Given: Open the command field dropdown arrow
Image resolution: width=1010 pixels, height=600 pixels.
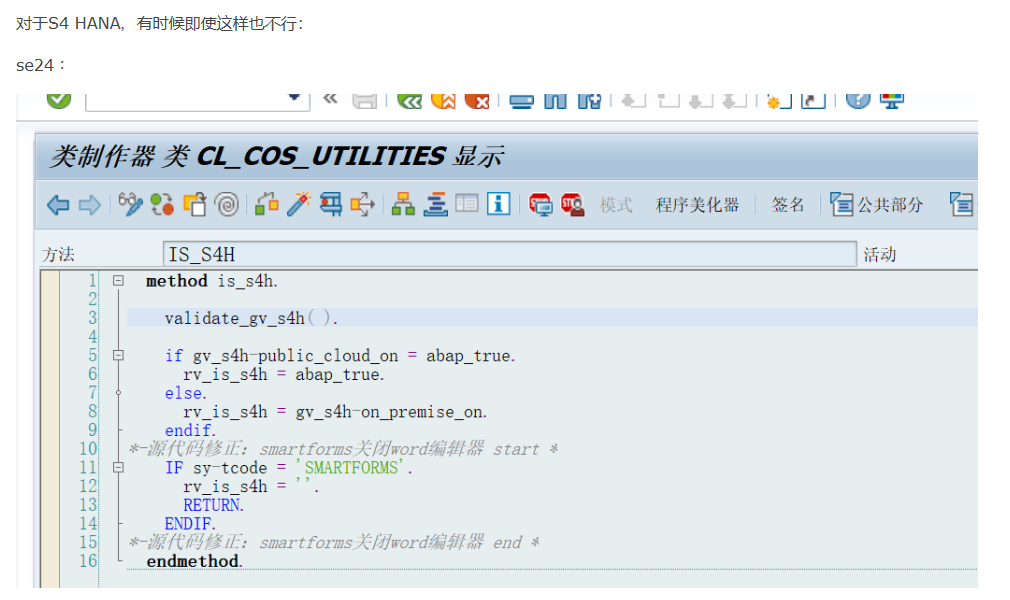Looking at the screenshot, I should (x=294, y=98).
